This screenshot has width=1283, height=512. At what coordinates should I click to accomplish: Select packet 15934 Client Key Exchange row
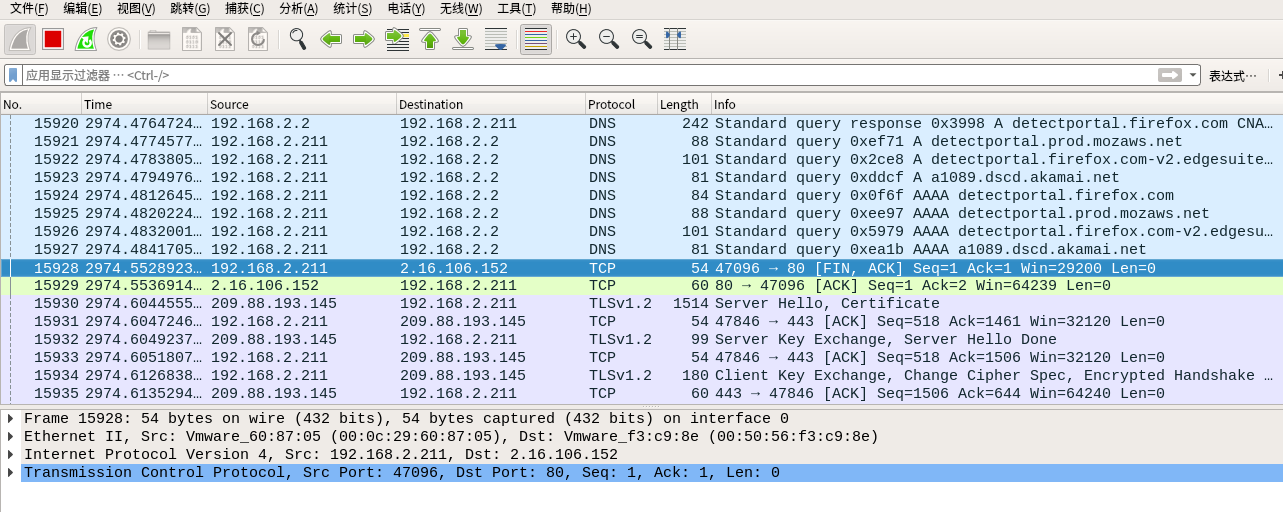pos(641,376)
